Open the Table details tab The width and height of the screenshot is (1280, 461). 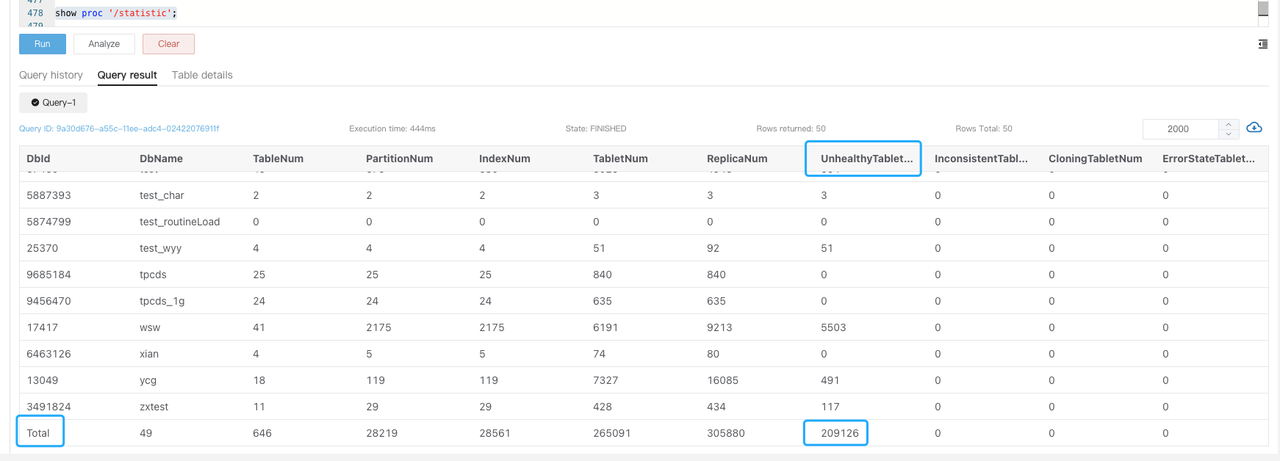(x=202, y=75)
